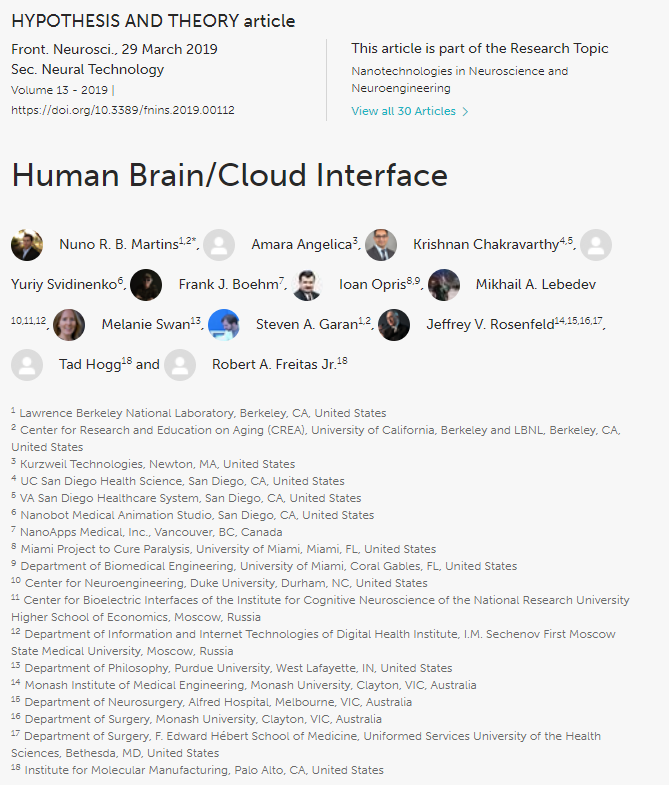Click author name Ioan Opris
The height and width of the screenshot is (785, 669).
coord(373,284)
